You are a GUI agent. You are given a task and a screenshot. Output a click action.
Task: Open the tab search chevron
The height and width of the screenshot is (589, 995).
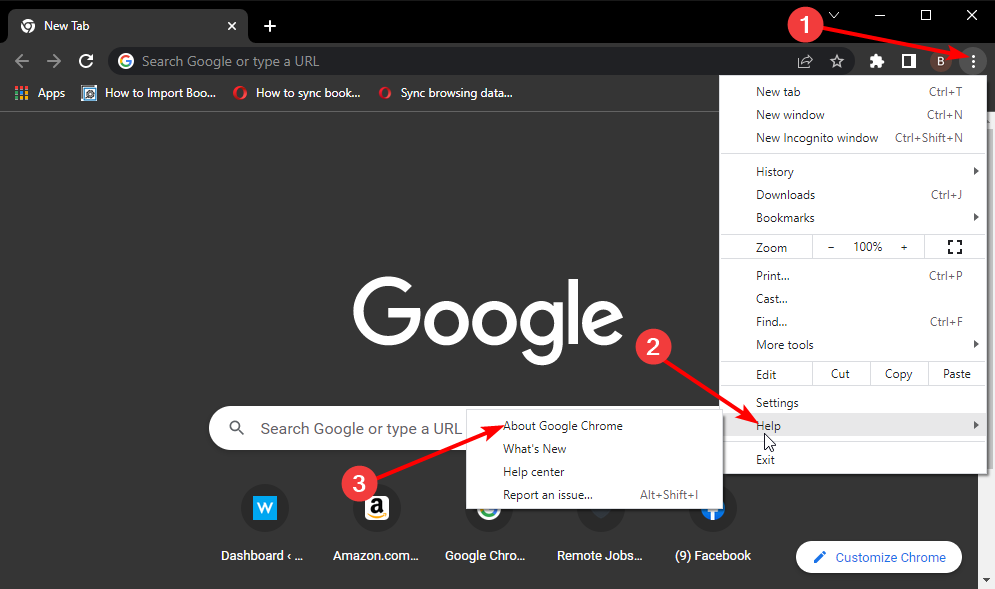(x=834, y=15)
